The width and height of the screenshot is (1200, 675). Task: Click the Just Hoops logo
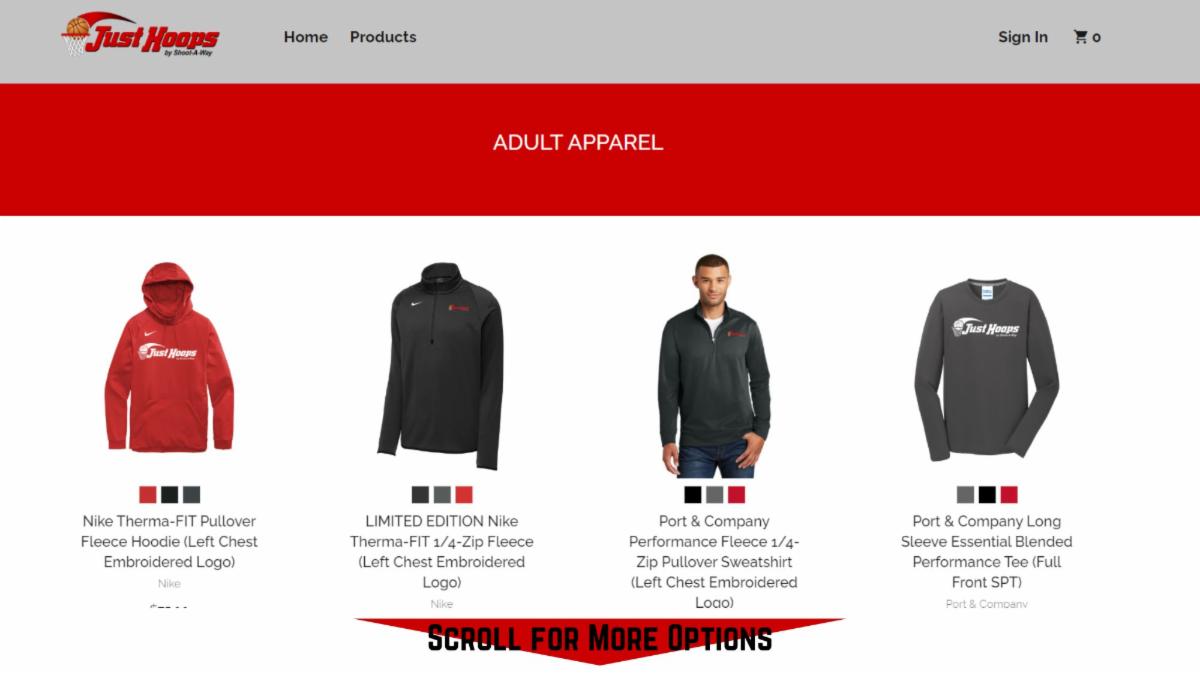point(140,36)
